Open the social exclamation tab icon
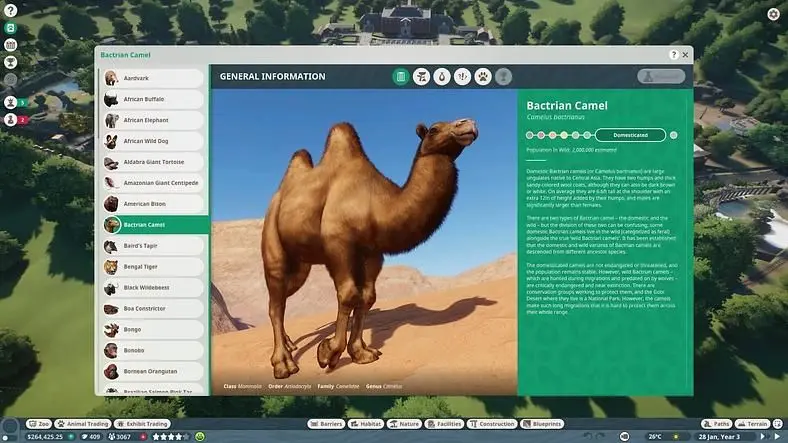The width and height of the screenshot is (788, 443). coord(462,77)
